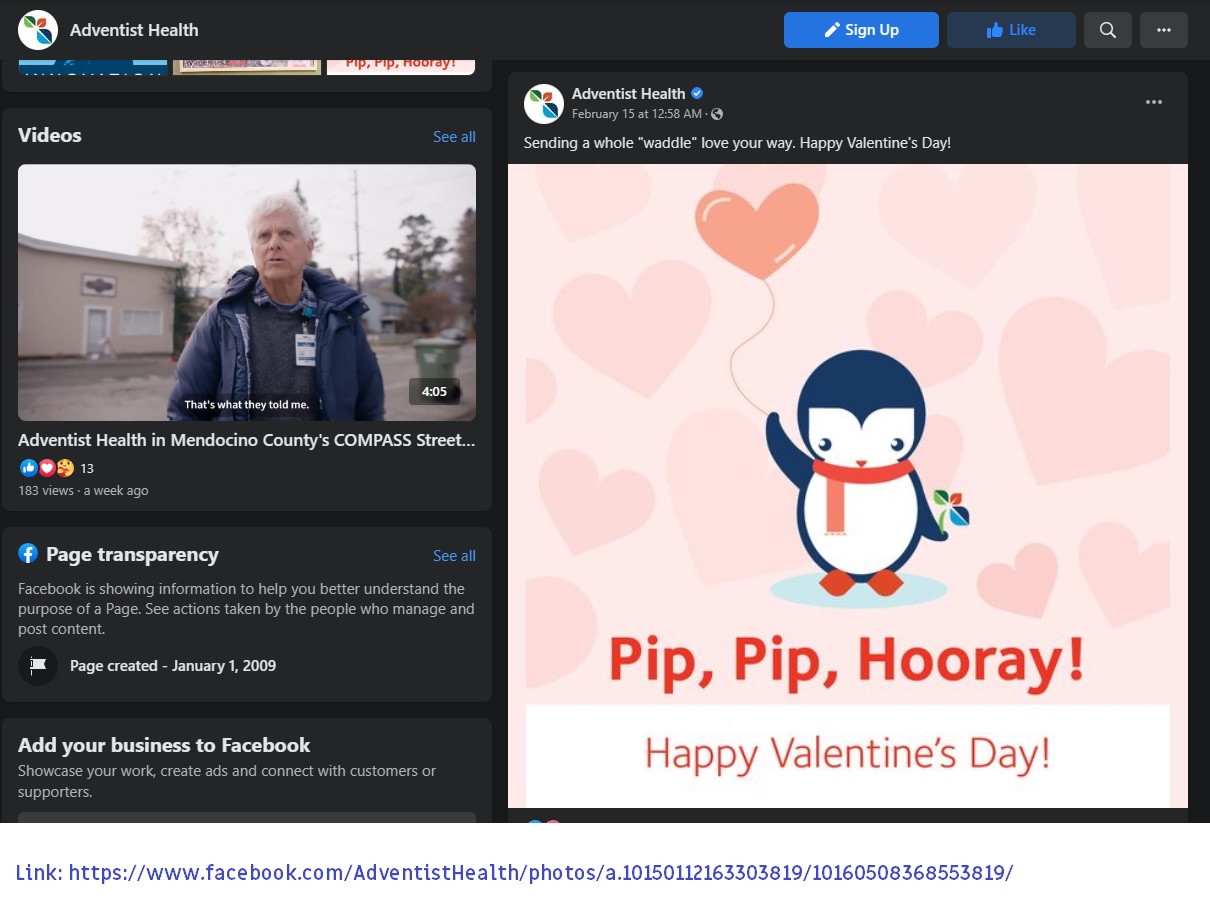Play the COMPASS Street video thumbnail

(247, 292)
